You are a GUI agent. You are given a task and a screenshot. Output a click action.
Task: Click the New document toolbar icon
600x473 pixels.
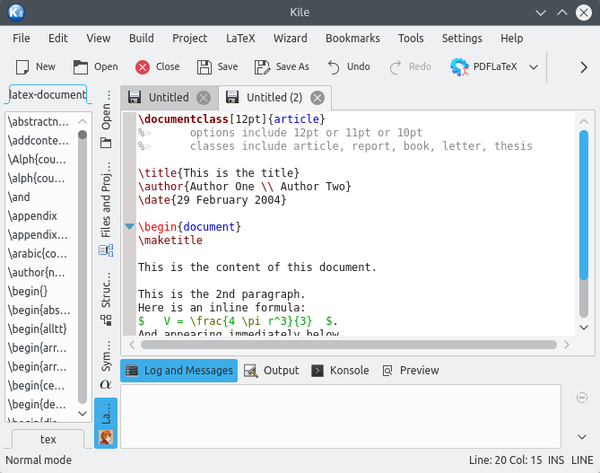22,67
